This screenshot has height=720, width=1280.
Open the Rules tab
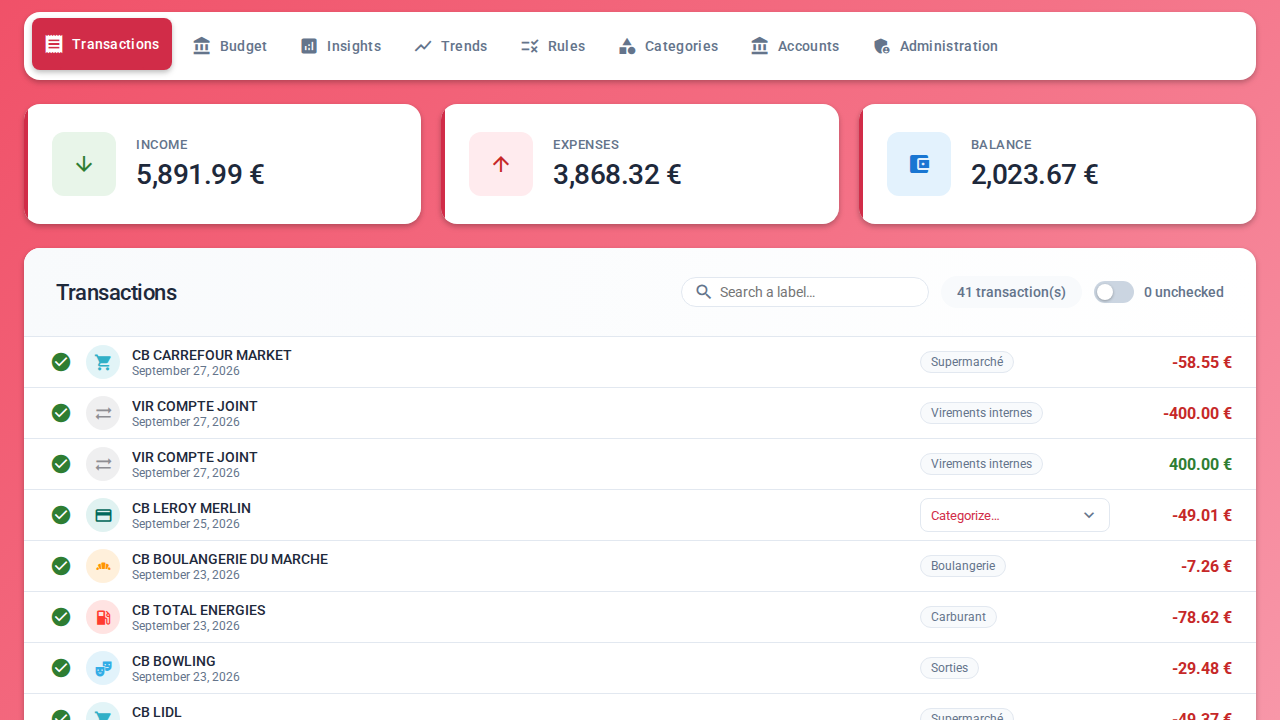[x=553, y=46]
